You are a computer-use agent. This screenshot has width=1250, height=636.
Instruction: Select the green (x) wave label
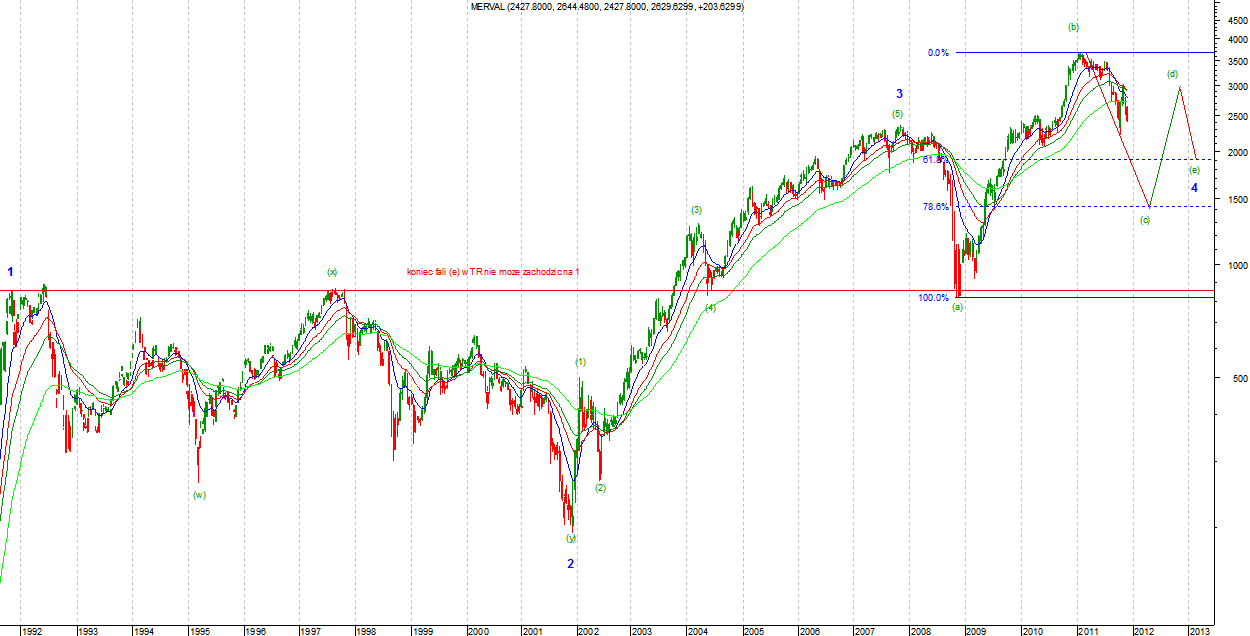pos(332,272)
